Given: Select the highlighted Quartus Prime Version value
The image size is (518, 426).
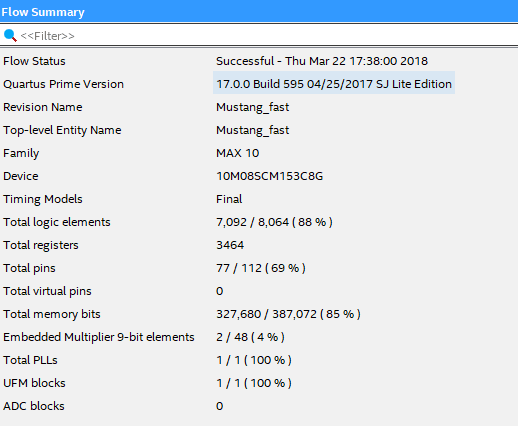Looking at the screenshot, I should 334,84.
